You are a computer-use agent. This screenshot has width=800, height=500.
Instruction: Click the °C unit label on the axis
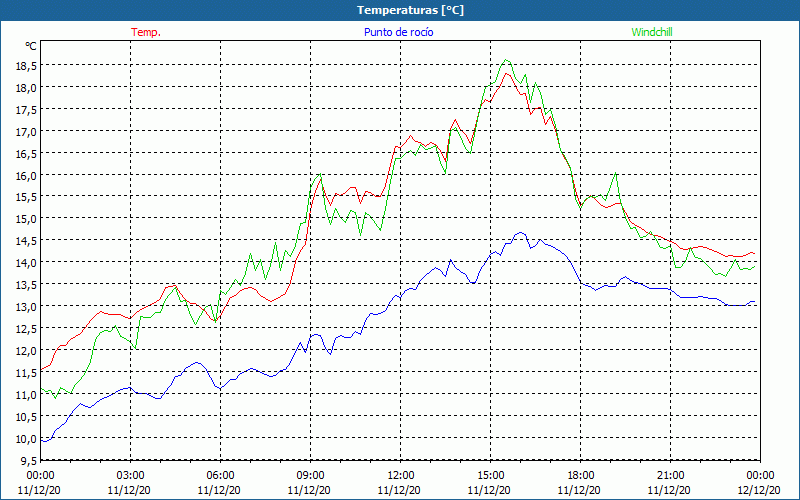[x=31, y=46]
